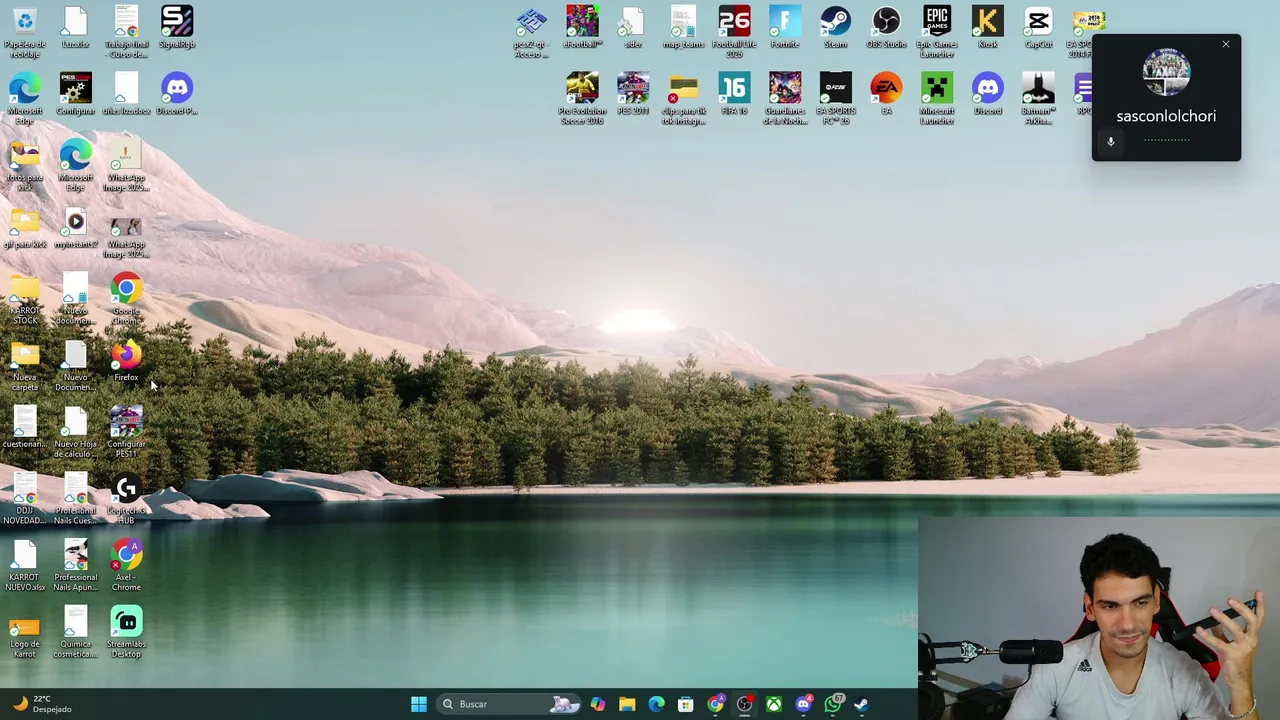Open the sider file icon
1280x720 pixels.
pyautogui.click(x=633, y=28)
